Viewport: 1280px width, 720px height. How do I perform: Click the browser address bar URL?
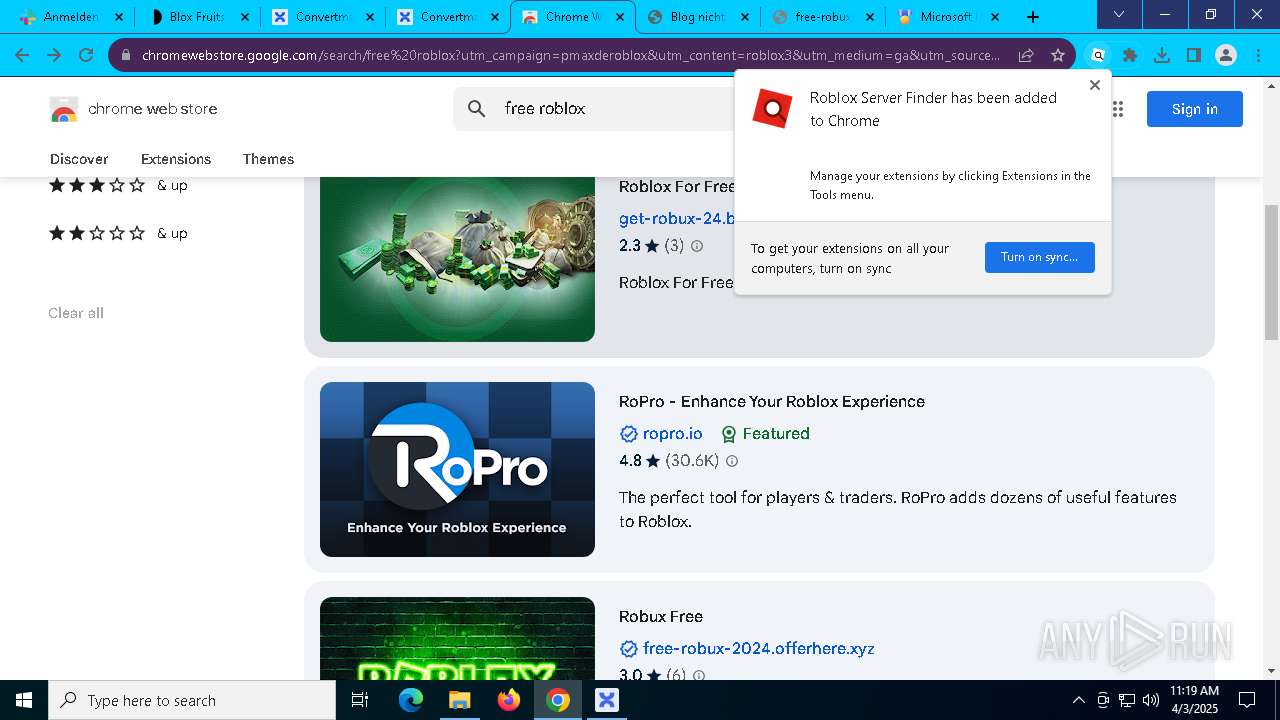570,55
